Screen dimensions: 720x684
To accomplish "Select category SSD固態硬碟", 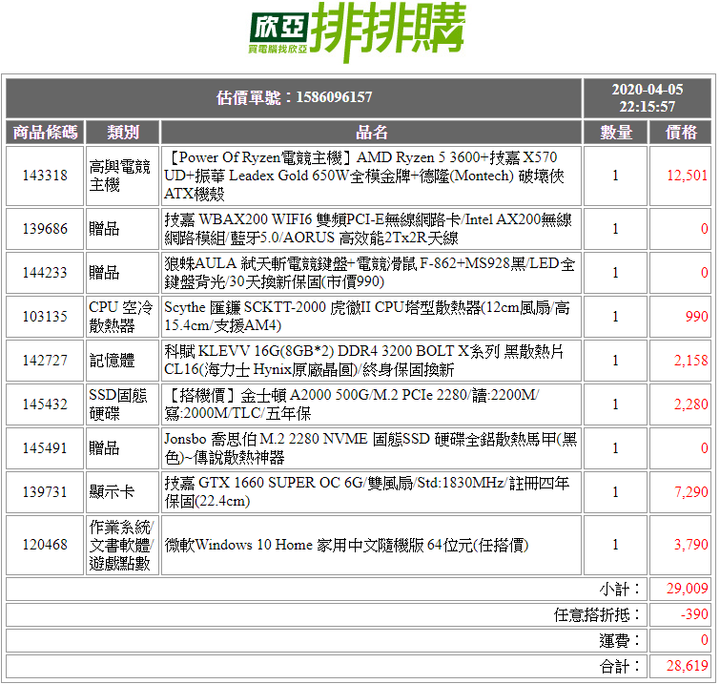I will tap(118, 404).
